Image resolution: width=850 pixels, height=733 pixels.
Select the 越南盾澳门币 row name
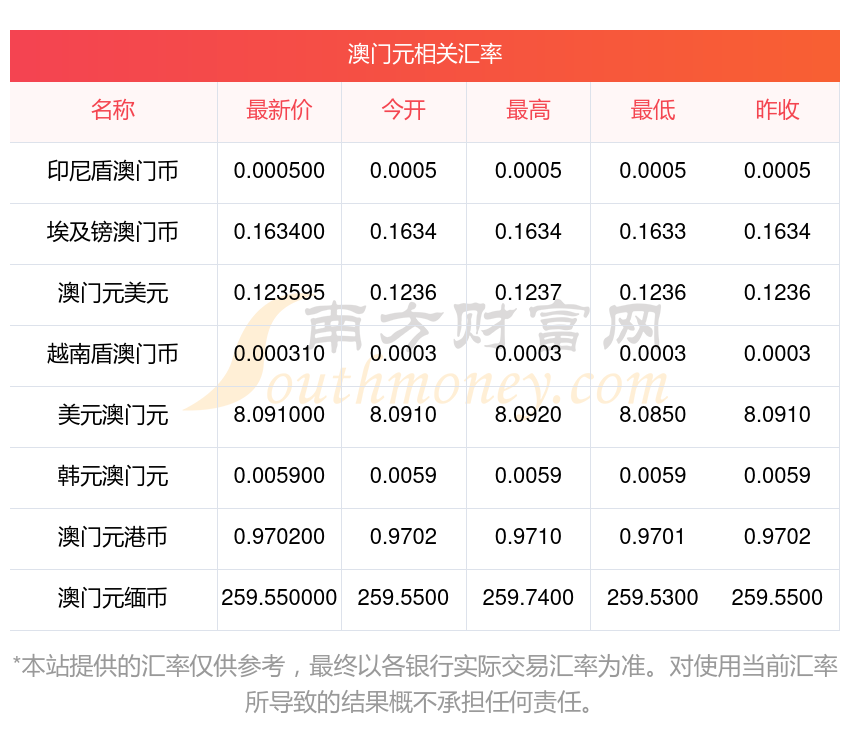[113, 354]
